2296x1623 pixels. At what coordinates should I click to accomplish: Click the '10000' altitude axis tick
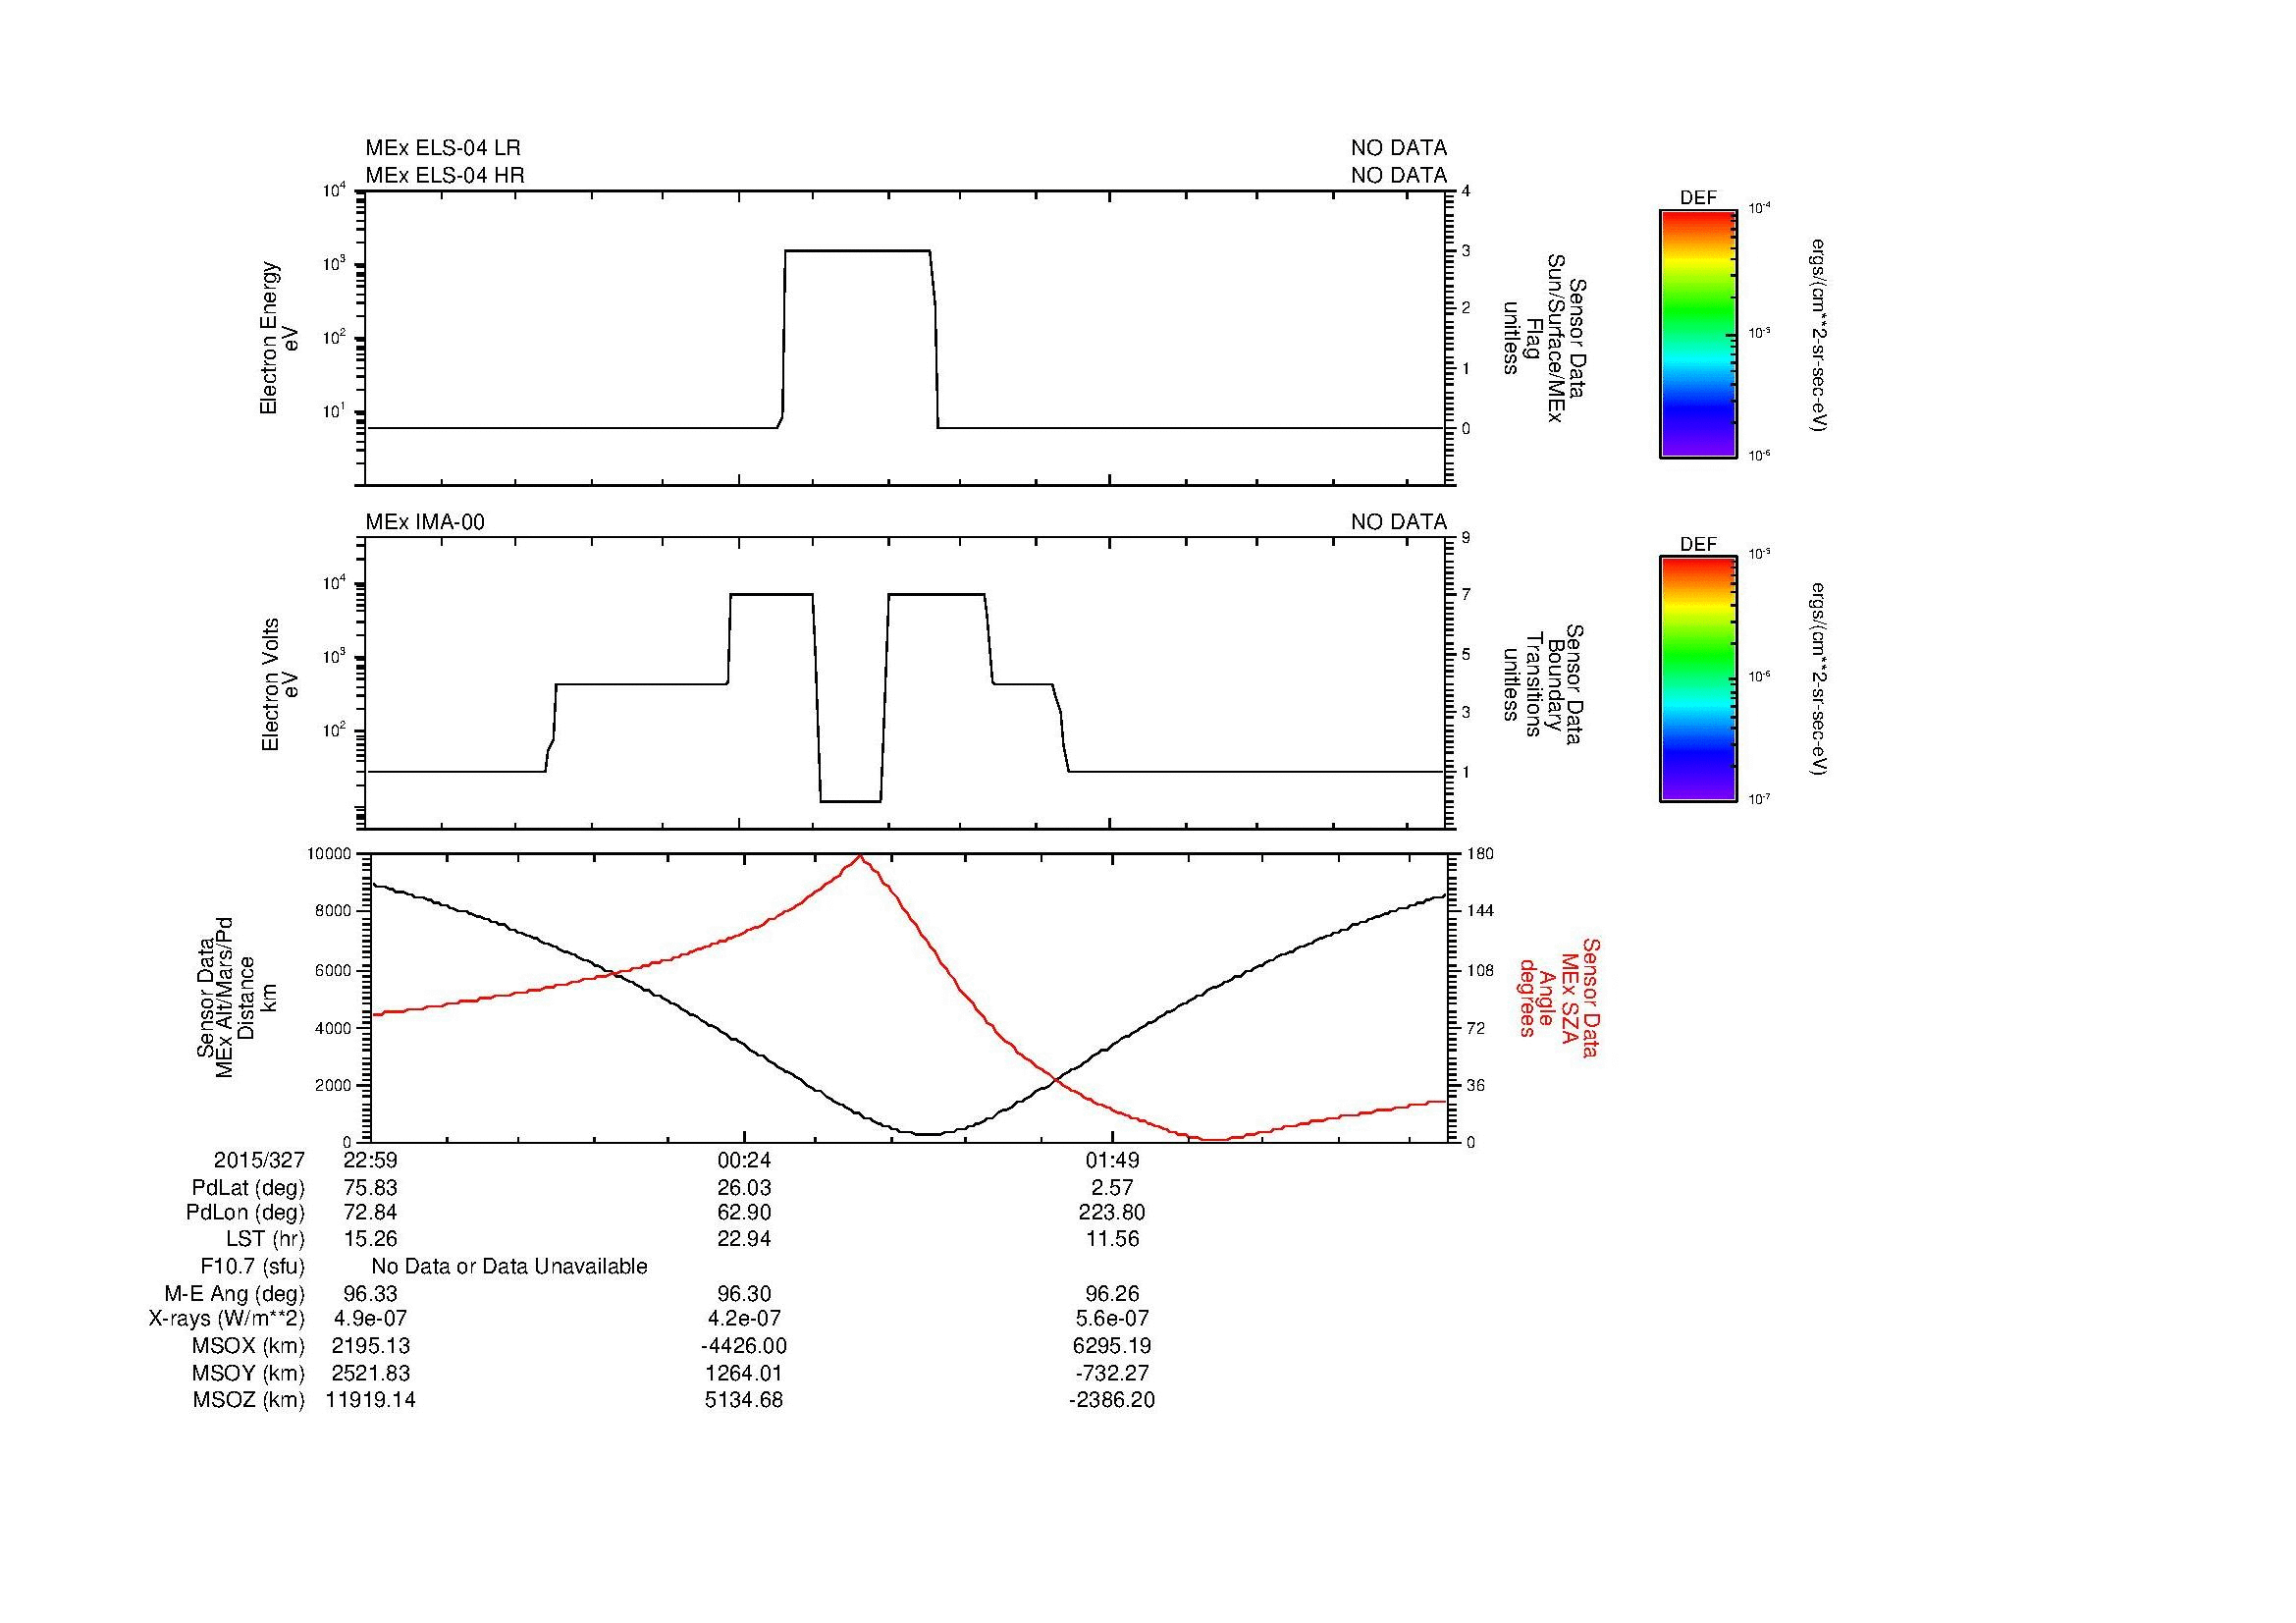[x=329, y=854]
